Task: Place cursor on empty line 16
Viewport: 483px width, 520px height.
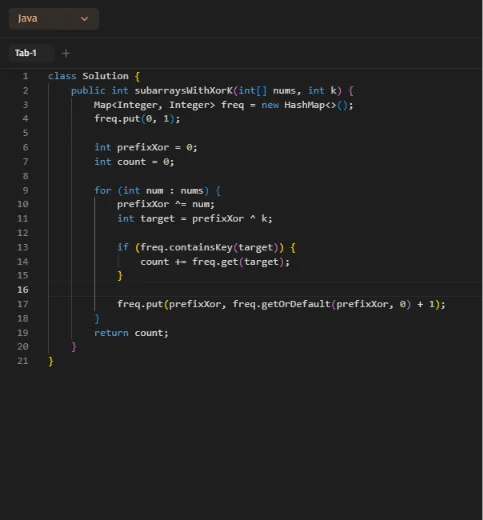Action: coord(265,290)
